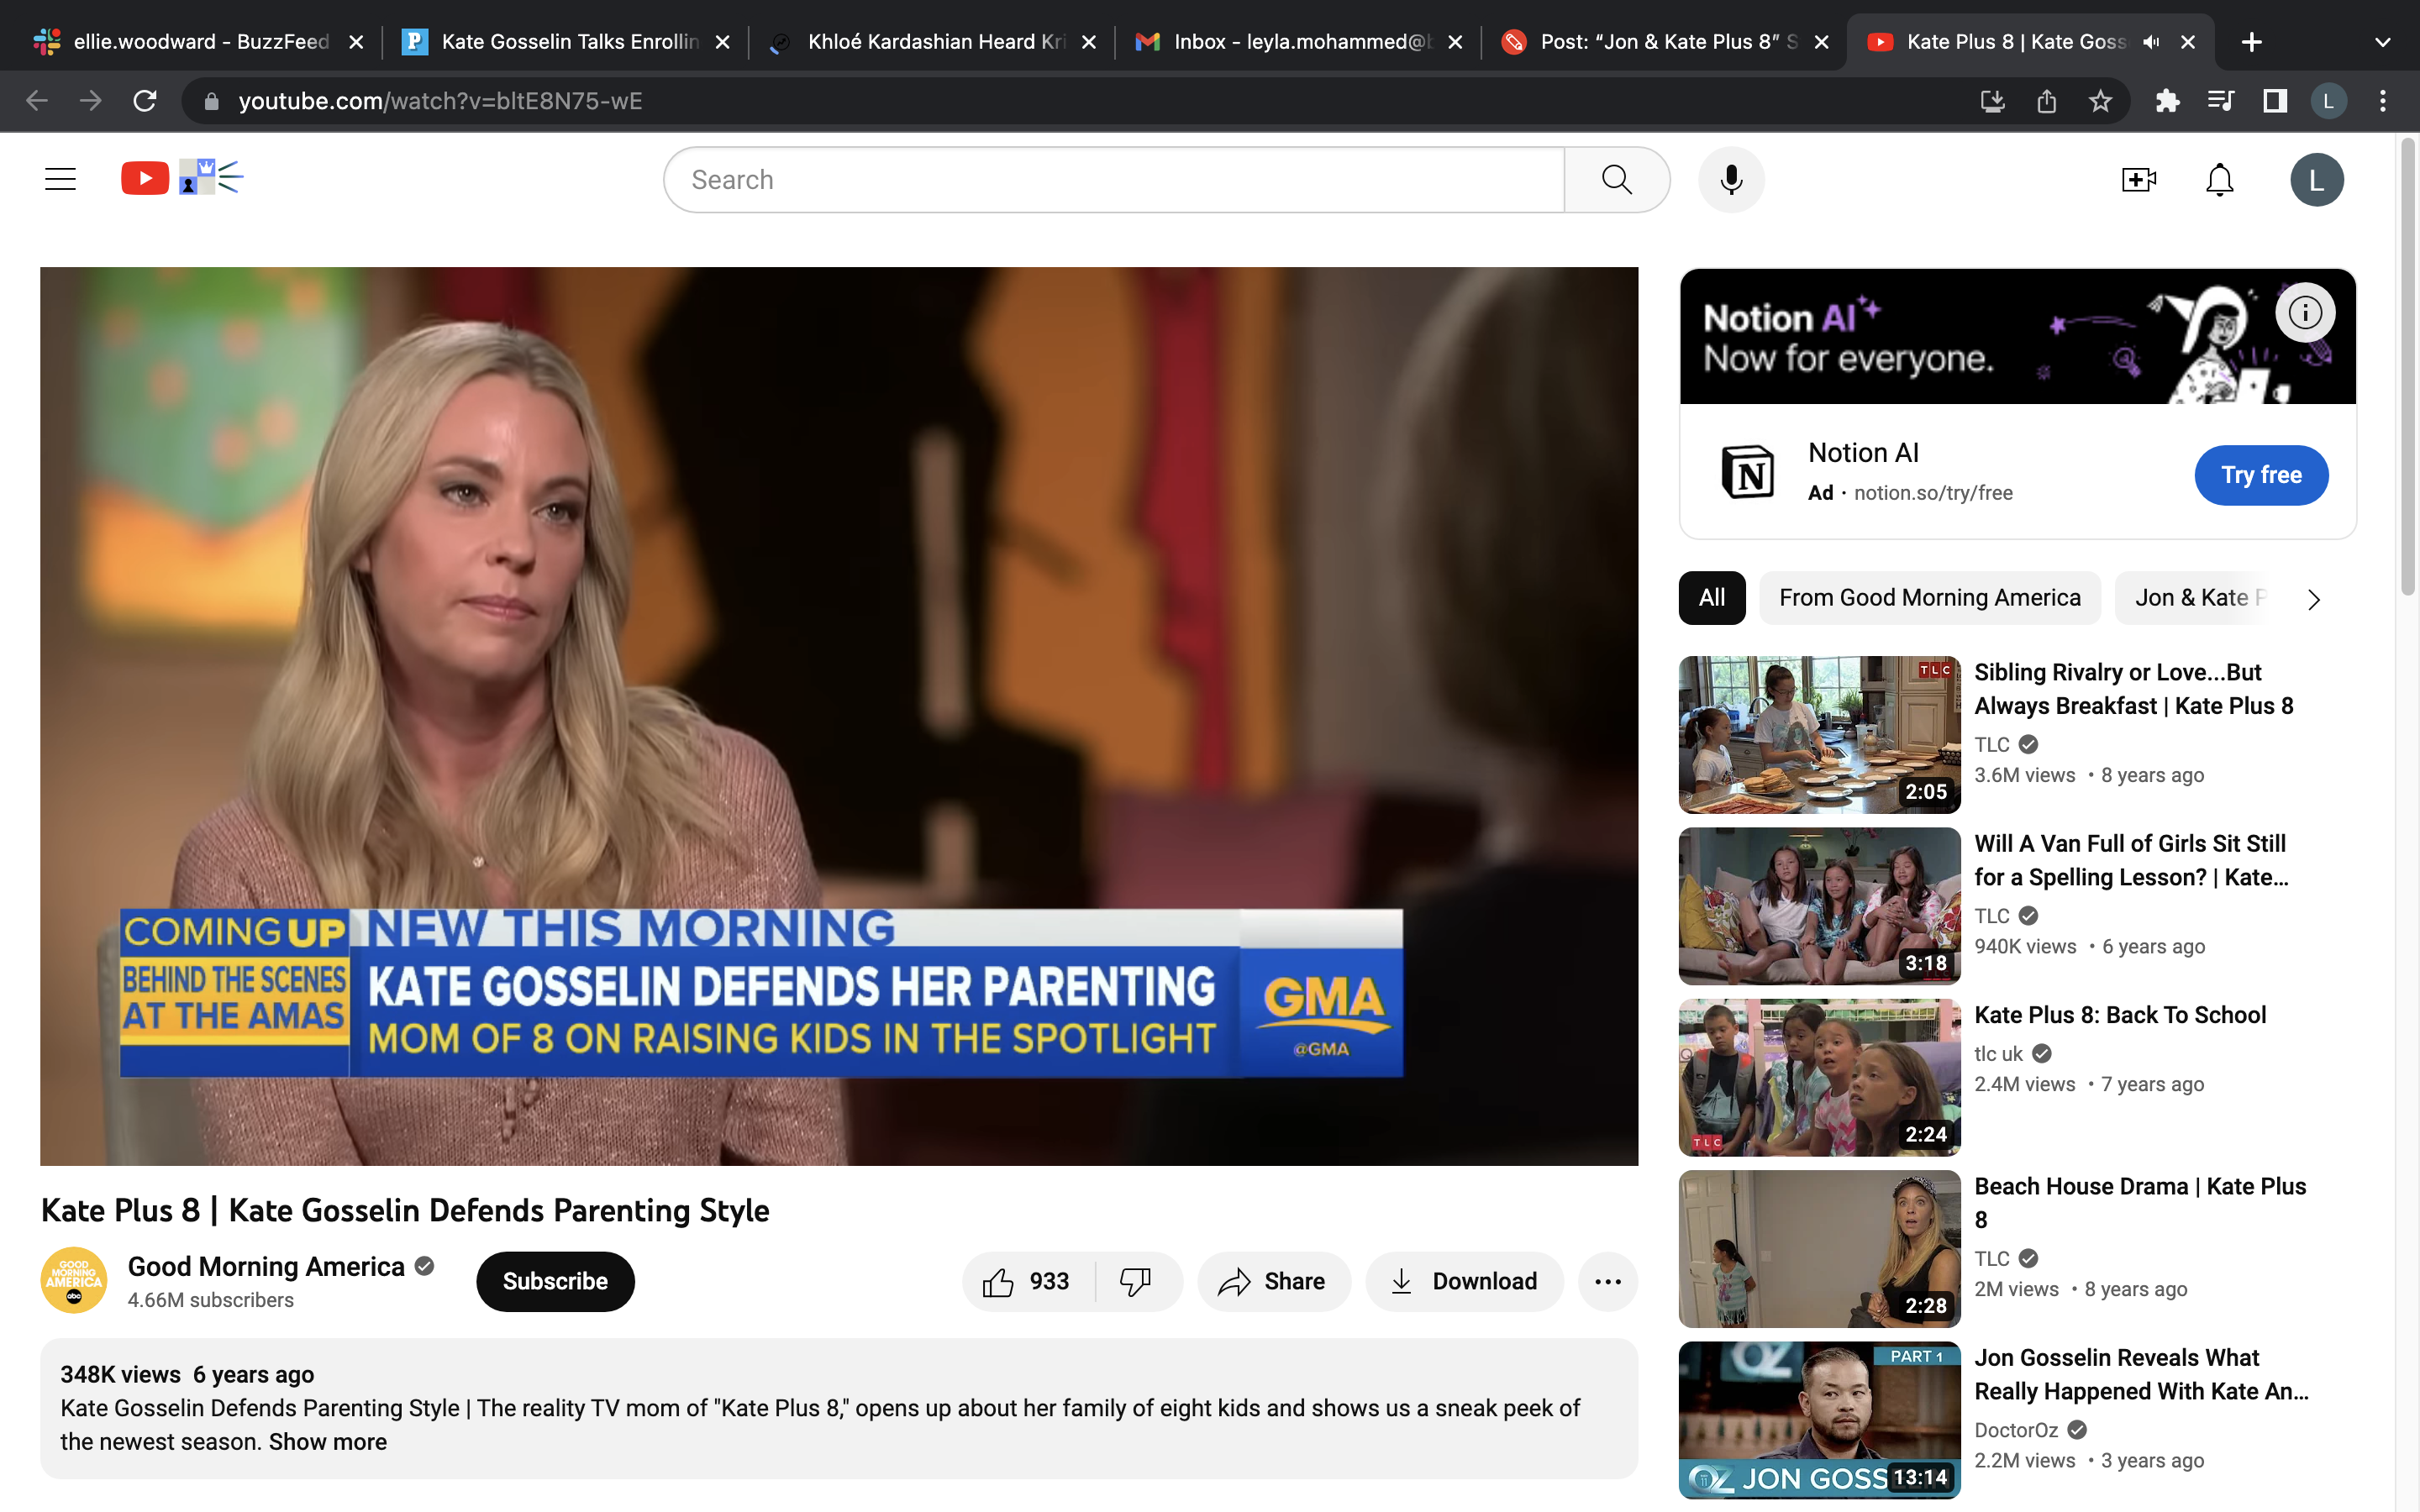Open Good Morning America channel name
The image size is (2420, 1512).
point(266,1267)
